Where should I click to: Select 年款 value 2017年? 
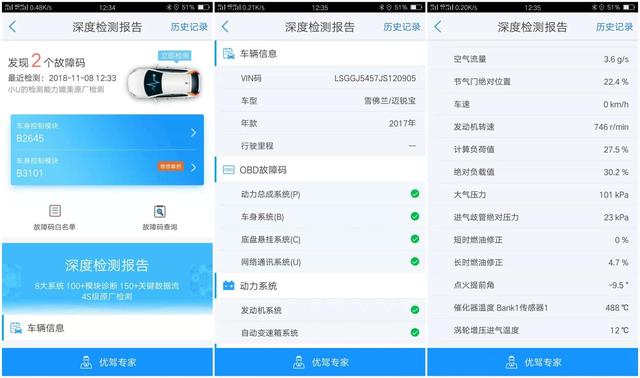pyautogui.click(x=402, y=123)
